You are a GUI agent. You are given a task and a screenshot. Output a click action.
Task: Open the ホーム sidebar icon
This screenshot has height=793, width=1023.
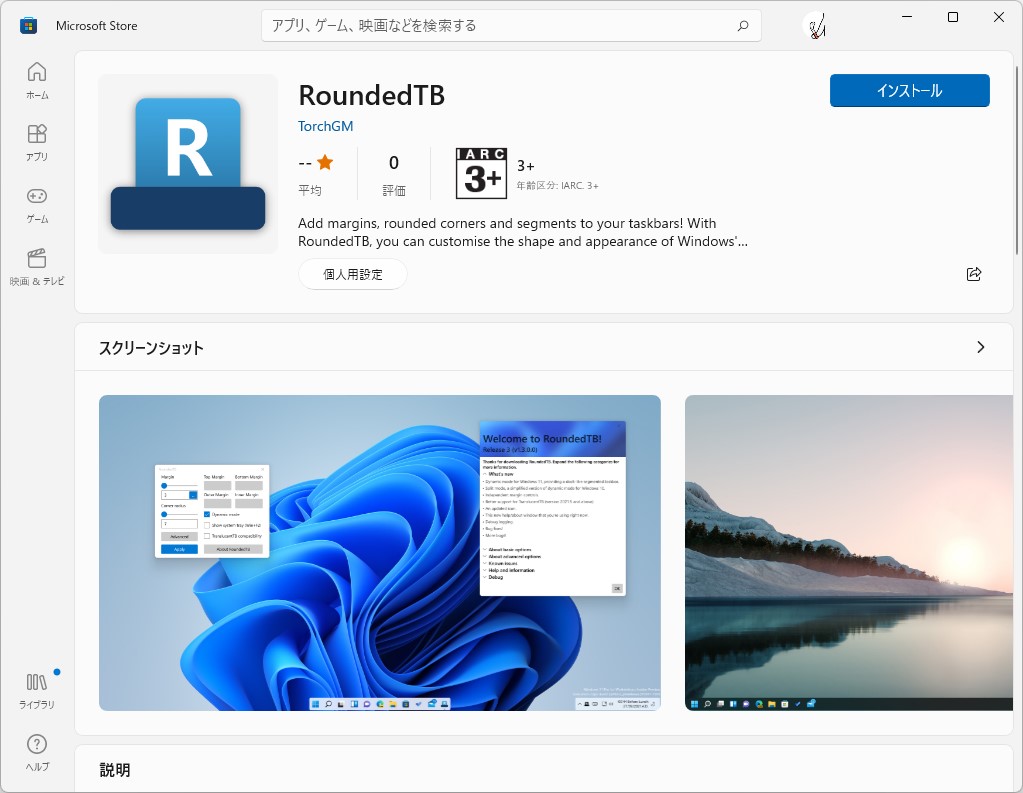pyautogui.click(x=36, y=80)
